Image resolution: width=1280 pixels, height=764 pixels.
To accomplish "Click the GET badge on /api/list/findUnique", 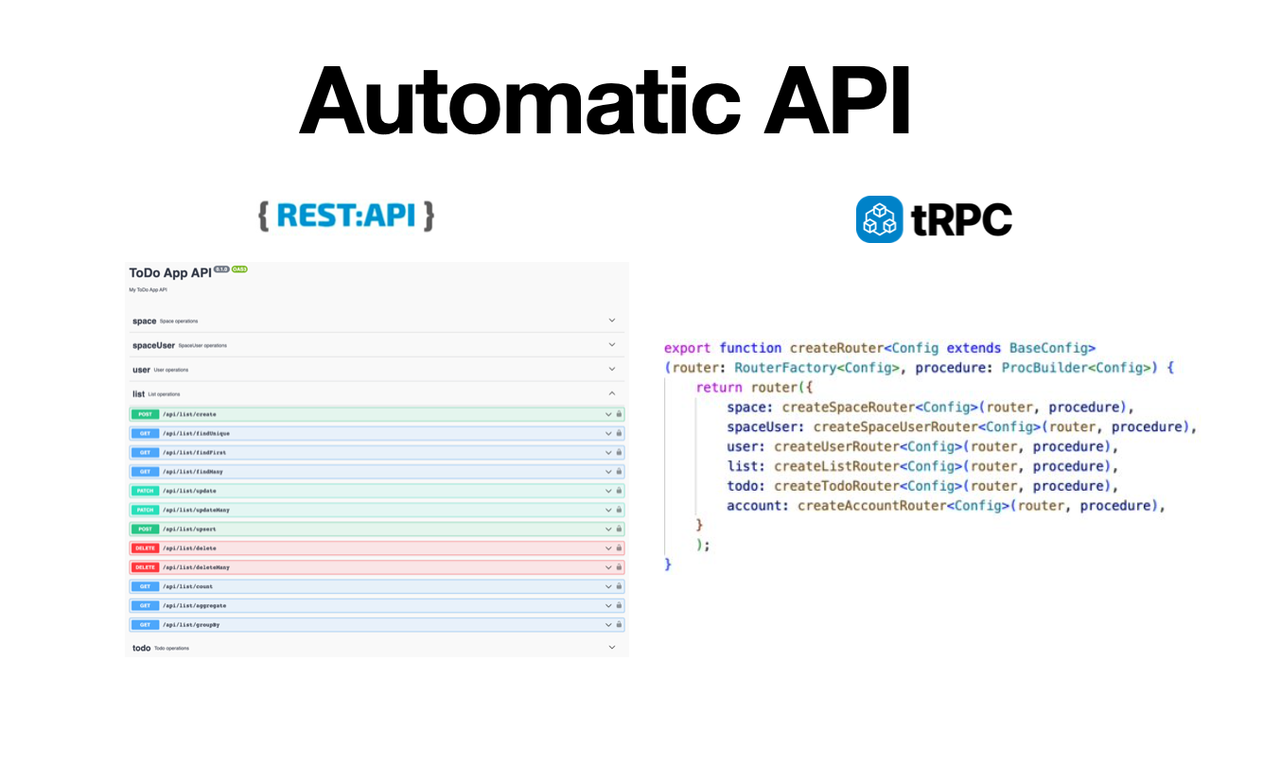I will pyautogui.click(x=145, y=433).
